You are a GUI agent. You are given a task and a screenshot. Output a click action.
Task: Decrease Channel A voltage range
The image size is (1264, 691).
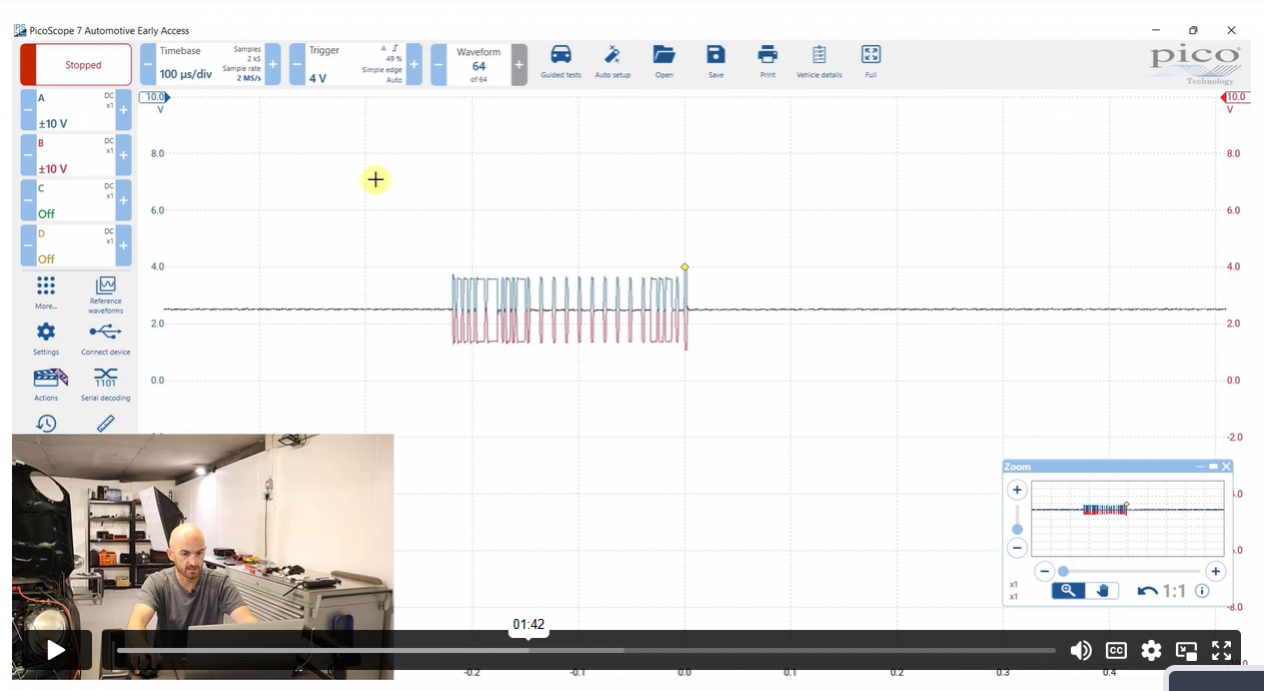tap(28, 110)
